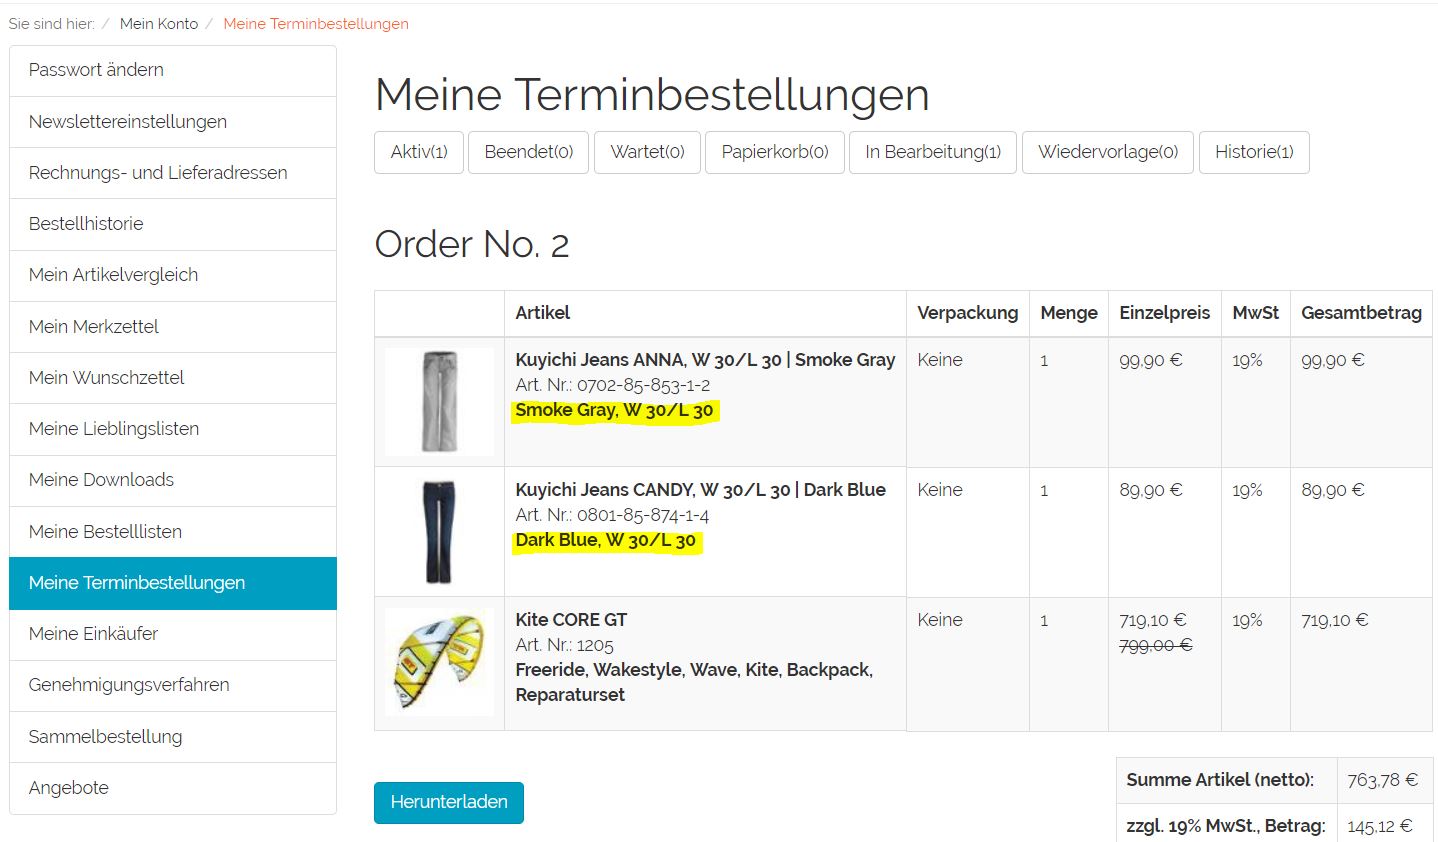Show the In Bearbeitung(1) orders
This screenshot has height=842, width=1438.
pos(932,152)
